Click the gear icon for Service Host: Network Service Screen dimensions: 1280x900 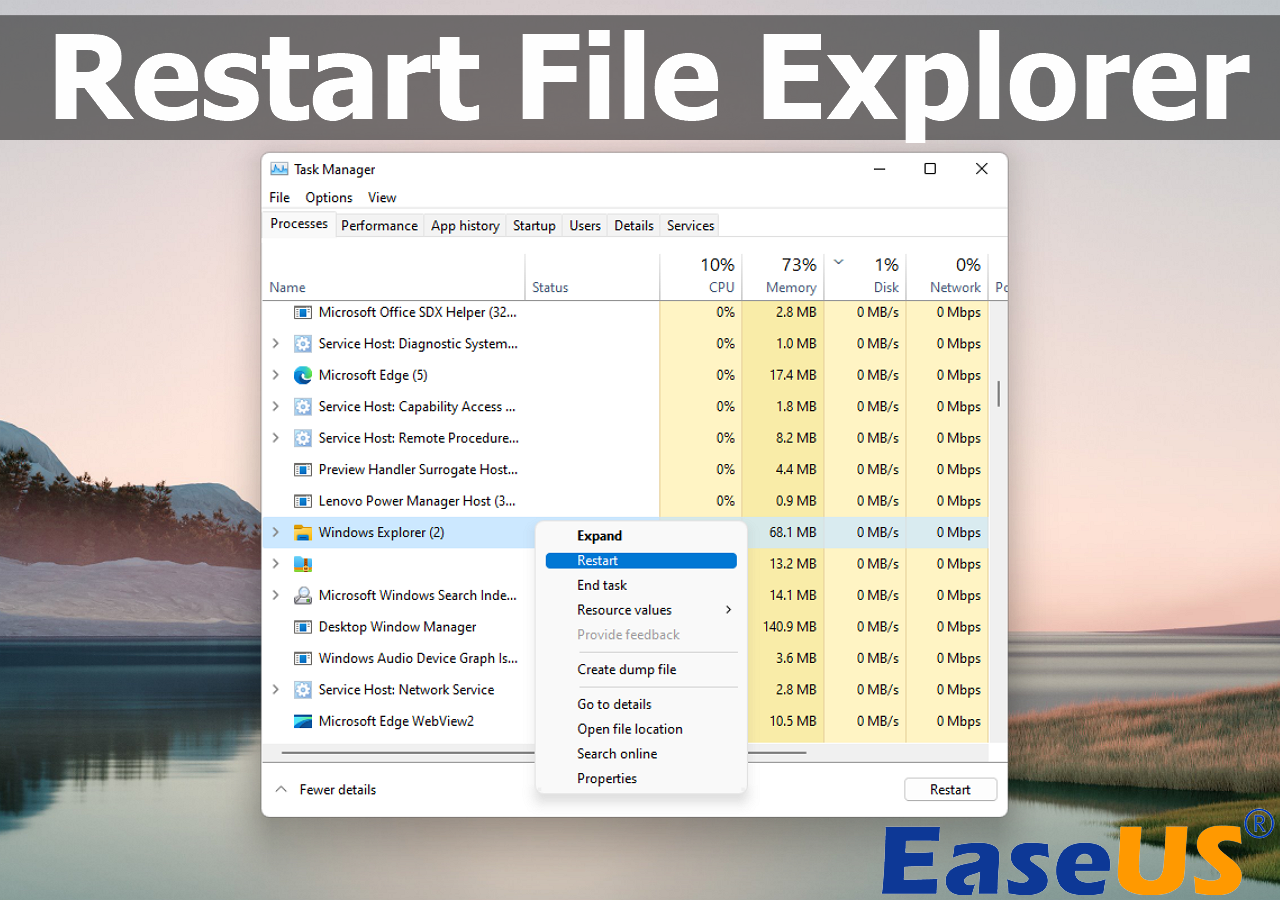(x=303, y=690)
